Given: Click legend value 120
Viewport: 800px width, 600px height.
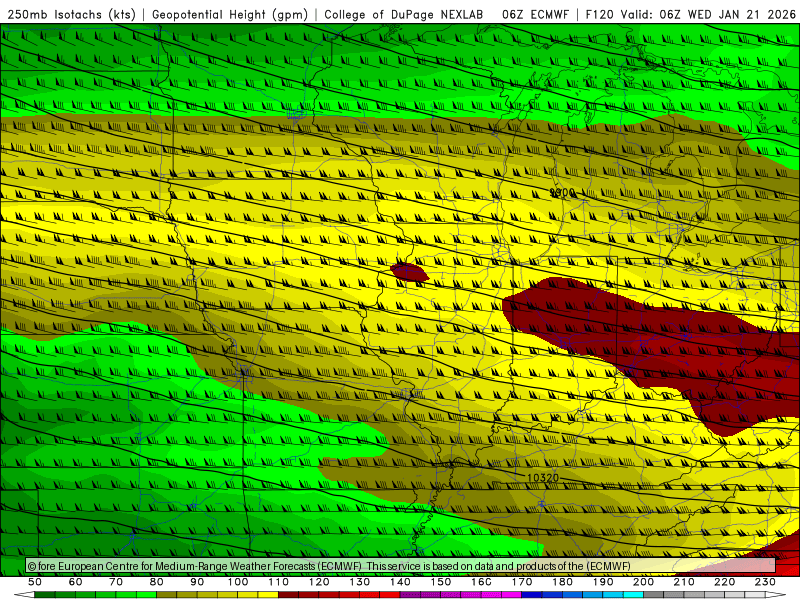Looking at the screenshot, I should 319,582.
